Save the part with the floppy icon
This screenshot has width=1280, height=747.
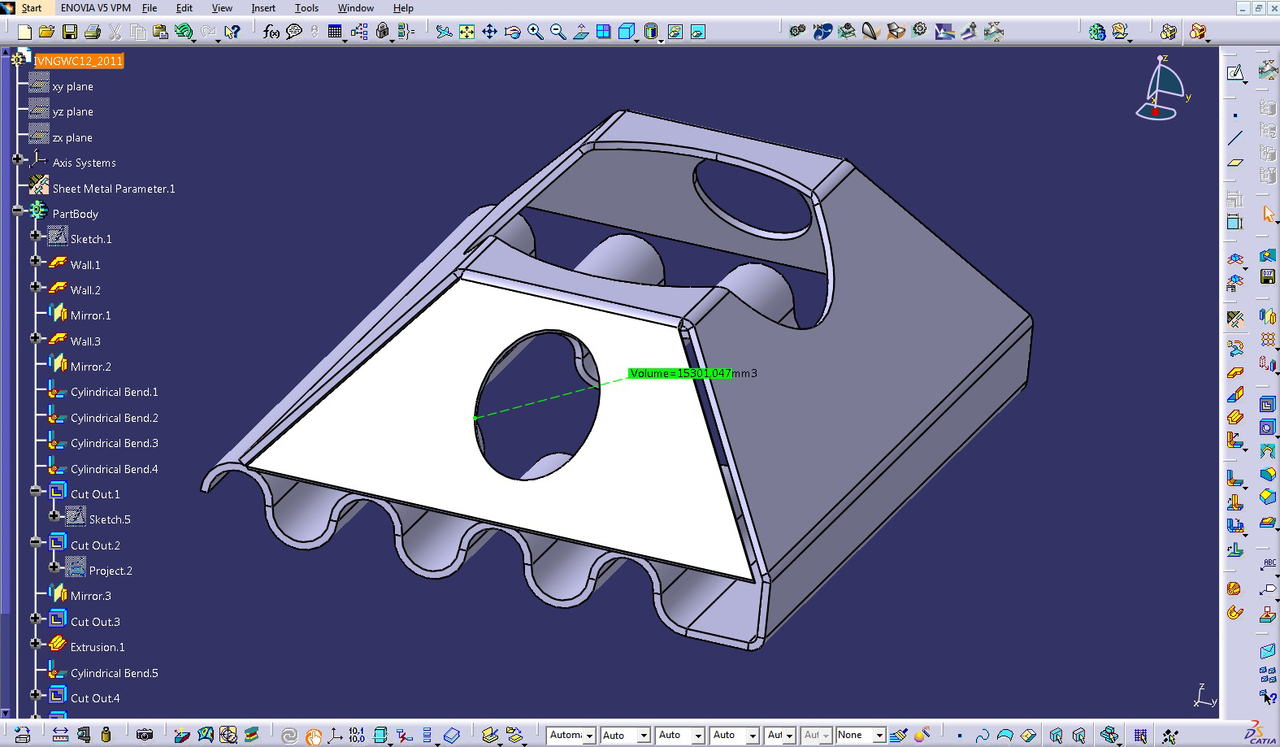coord(69,32)
